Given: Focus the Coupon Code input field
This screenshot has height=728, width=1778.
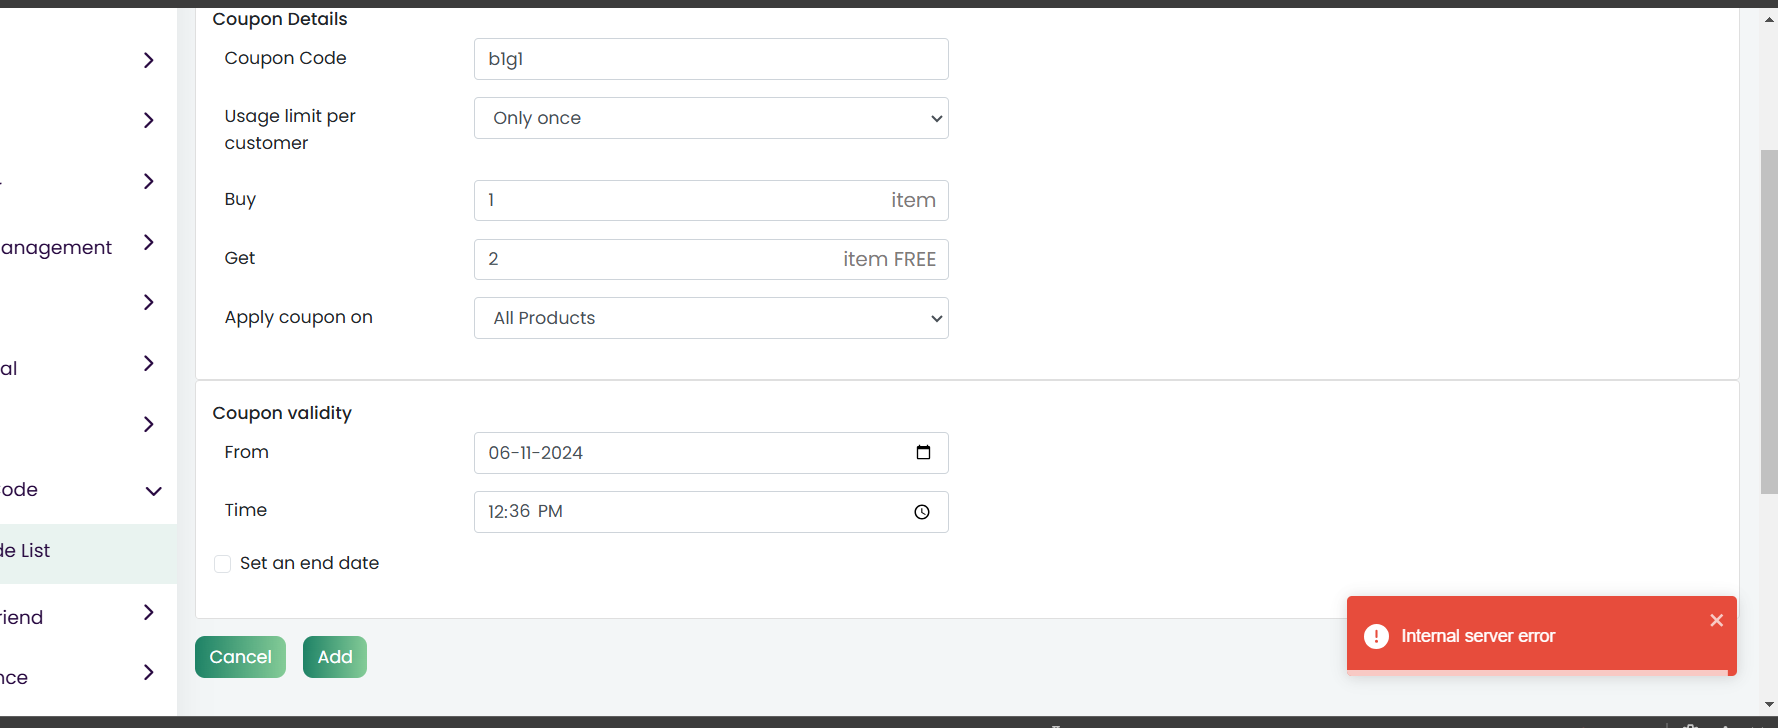Looking at the screenshot, I should 711,59.
